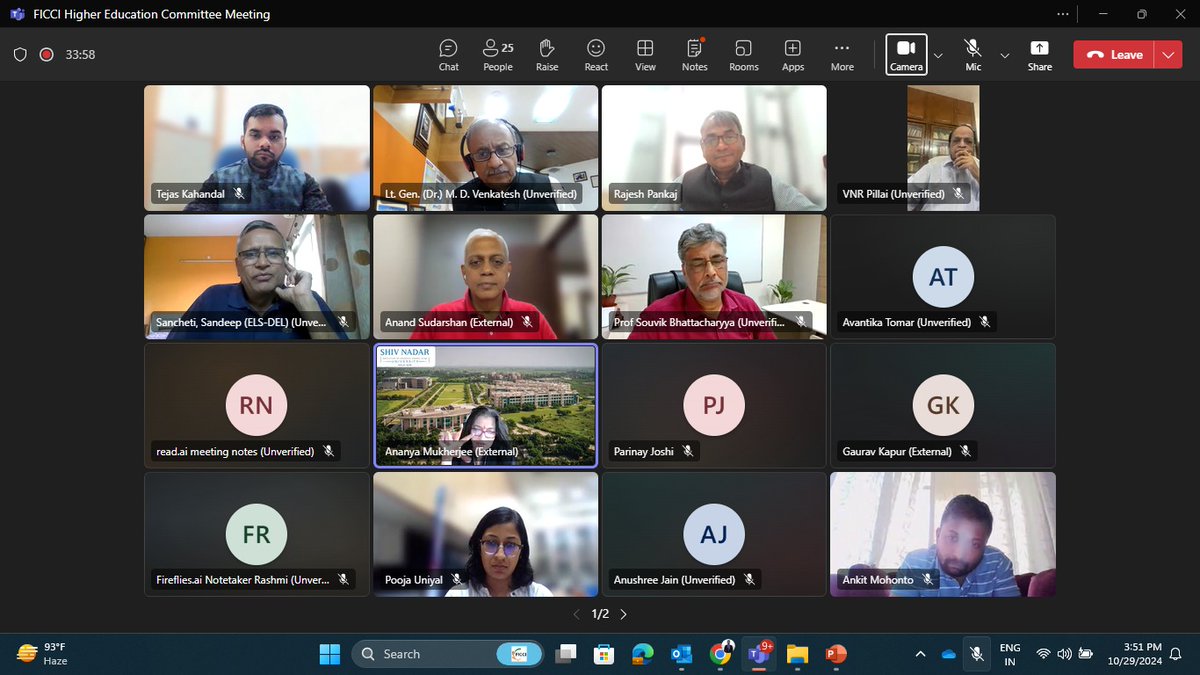Click the taskbar Search box

click(448, 654)
